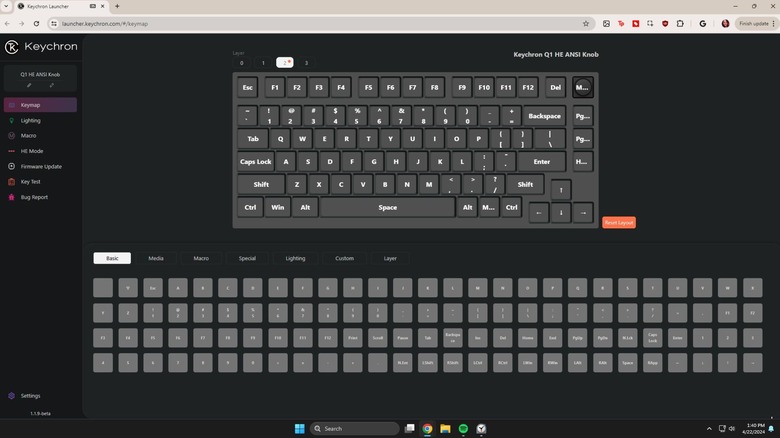
Task: Click the knob key on the keyboard
Action: (582, 87)
